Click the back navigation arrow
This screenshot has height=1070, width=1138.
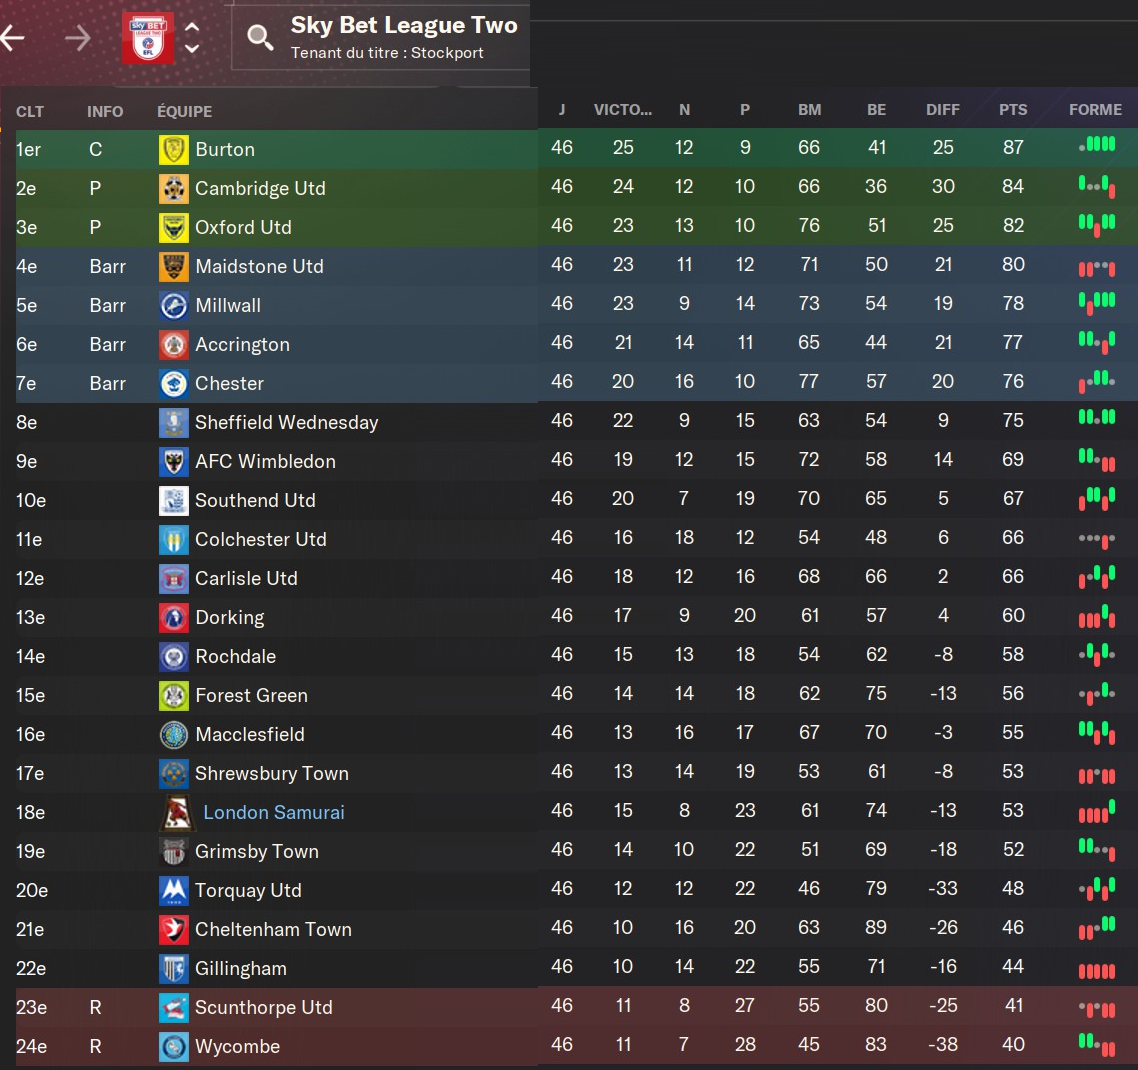13,38
